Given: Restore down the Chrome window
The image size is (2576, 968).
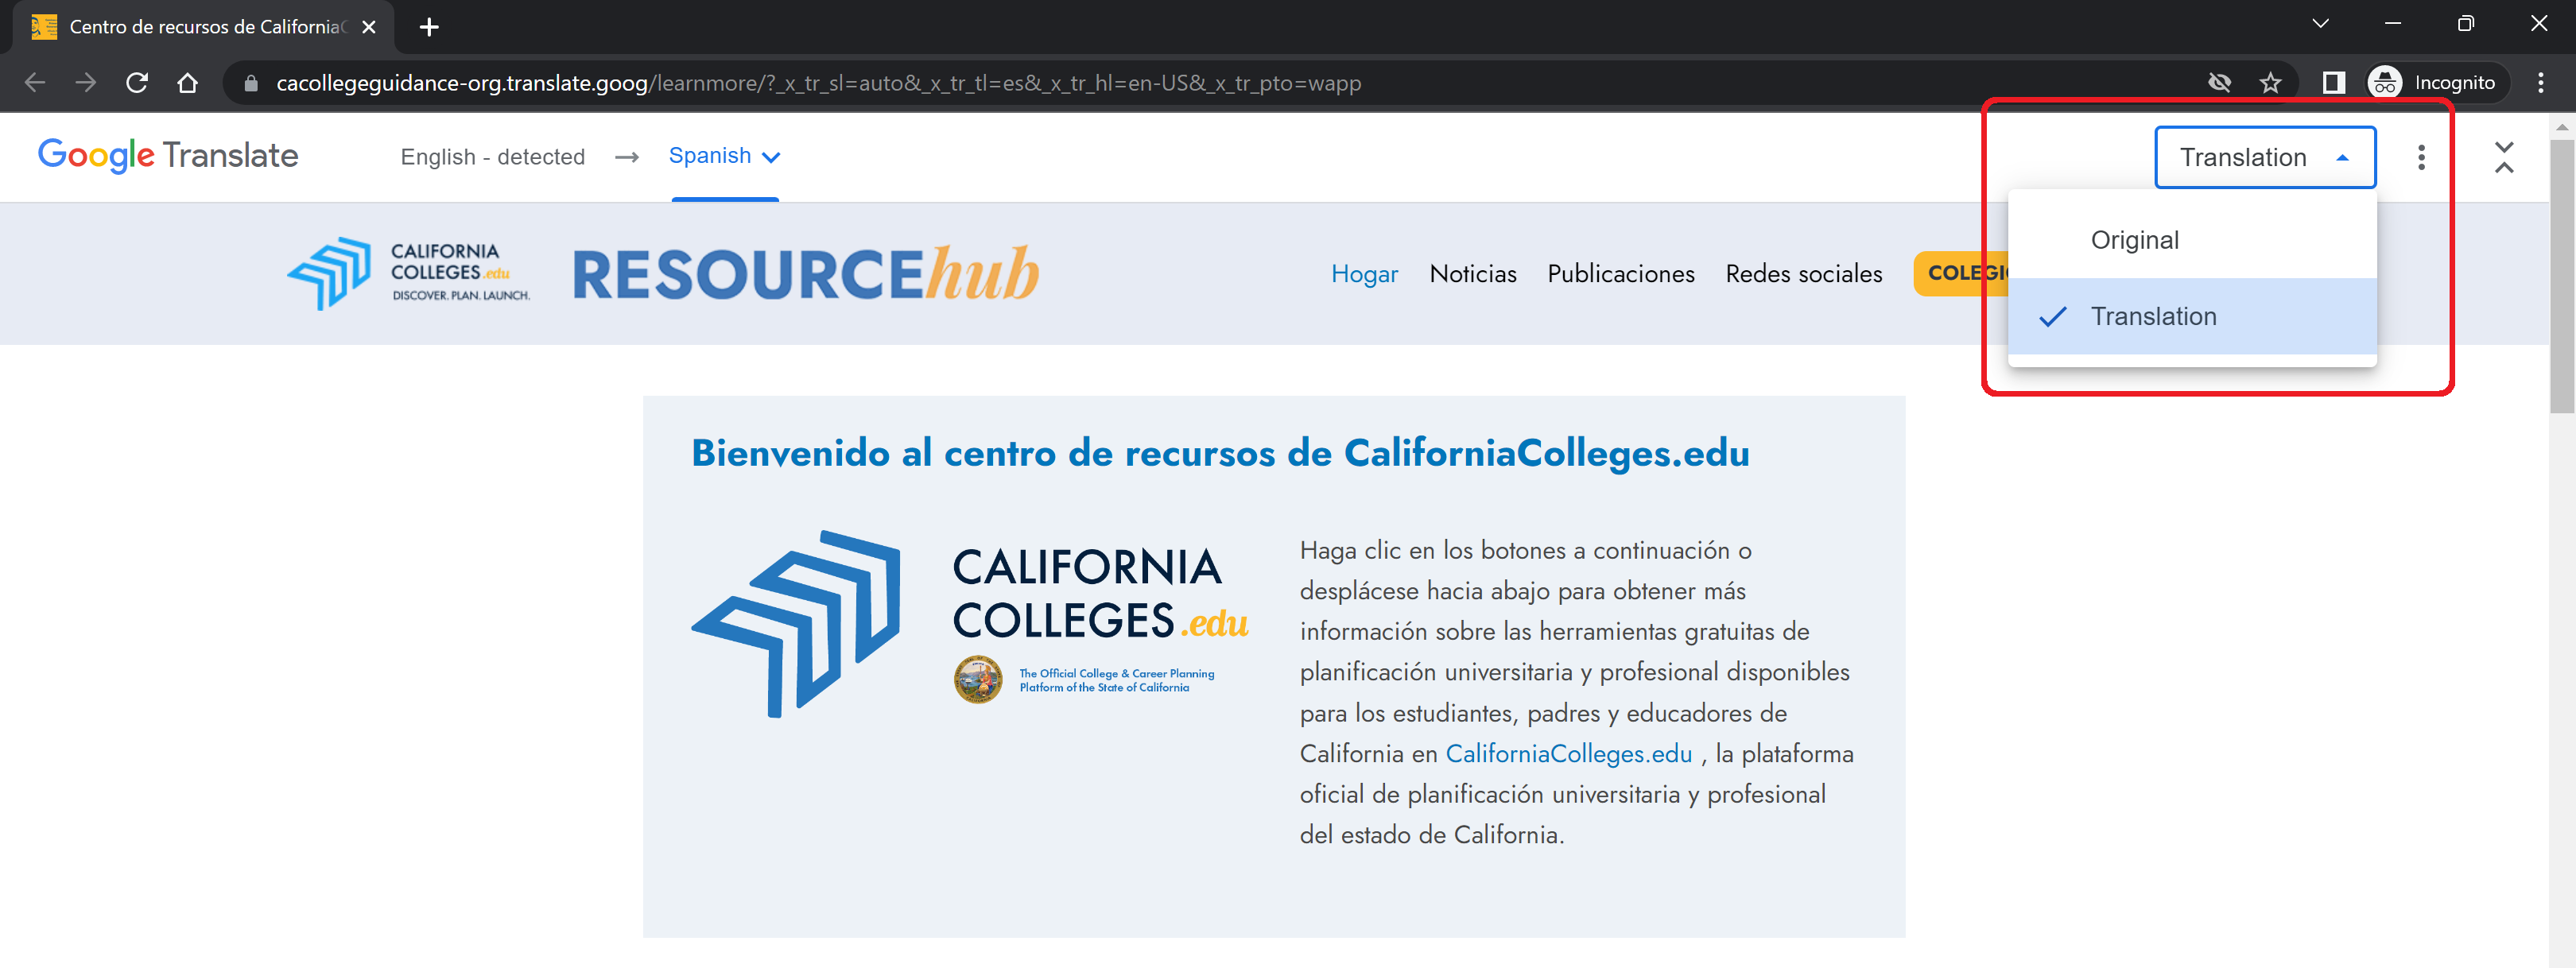Looking at the screenshot, I should pyautogui.click(x=2466, y=24).
